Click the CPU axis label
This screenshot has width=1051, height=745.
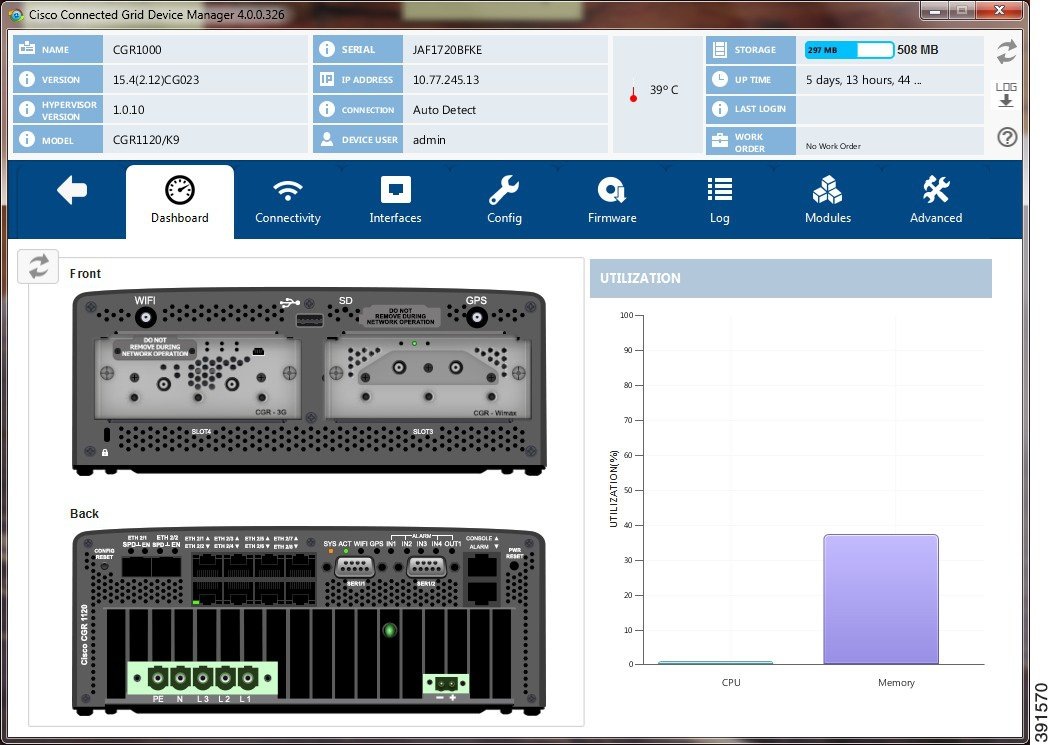pos(731,683)
